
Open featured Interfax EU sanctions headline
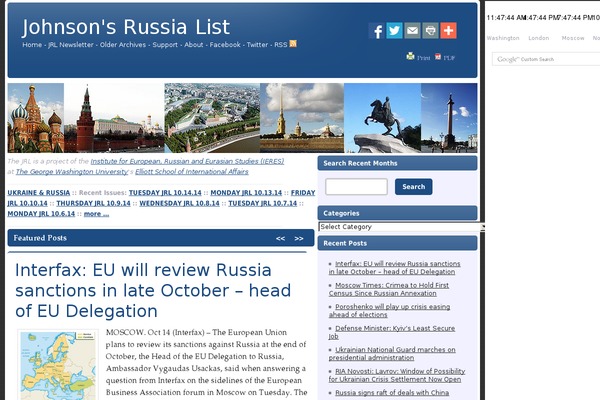point(153,291)
